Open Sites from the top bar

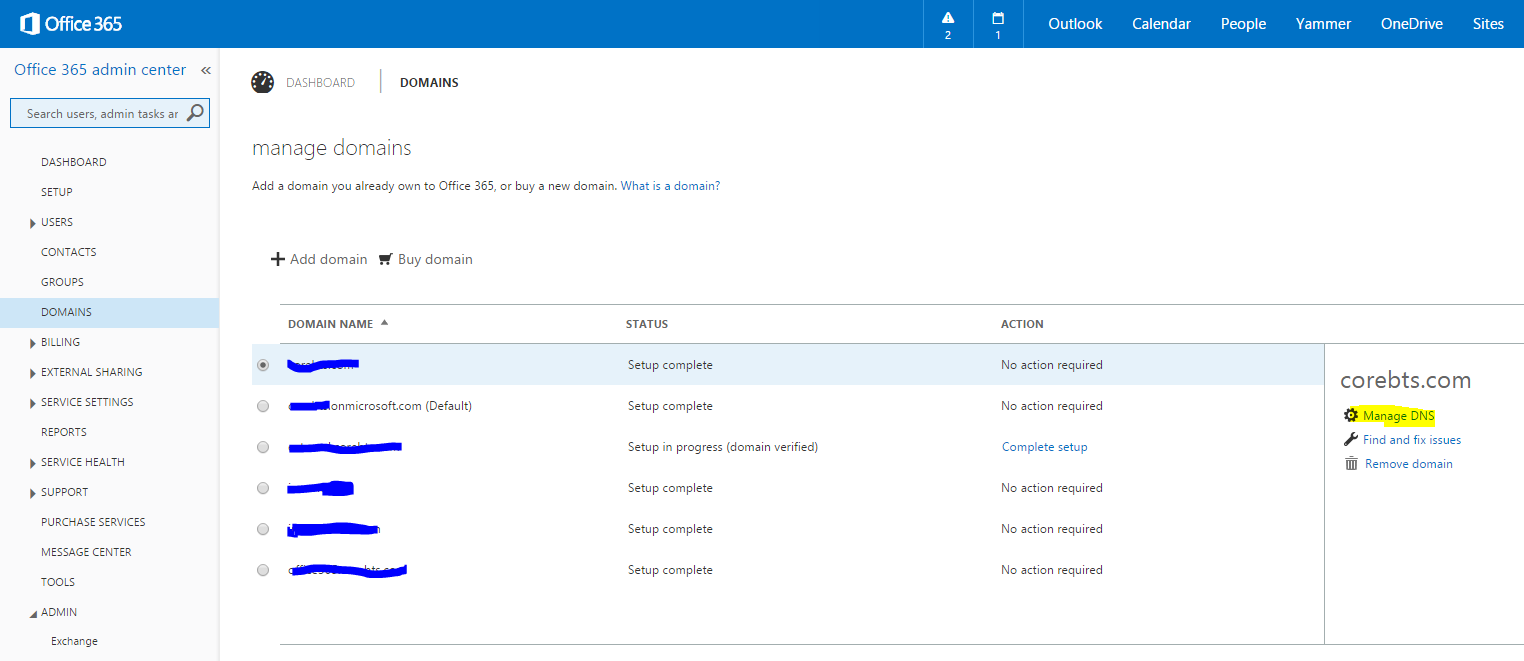pyautogui.click(x=1488, y=24)
